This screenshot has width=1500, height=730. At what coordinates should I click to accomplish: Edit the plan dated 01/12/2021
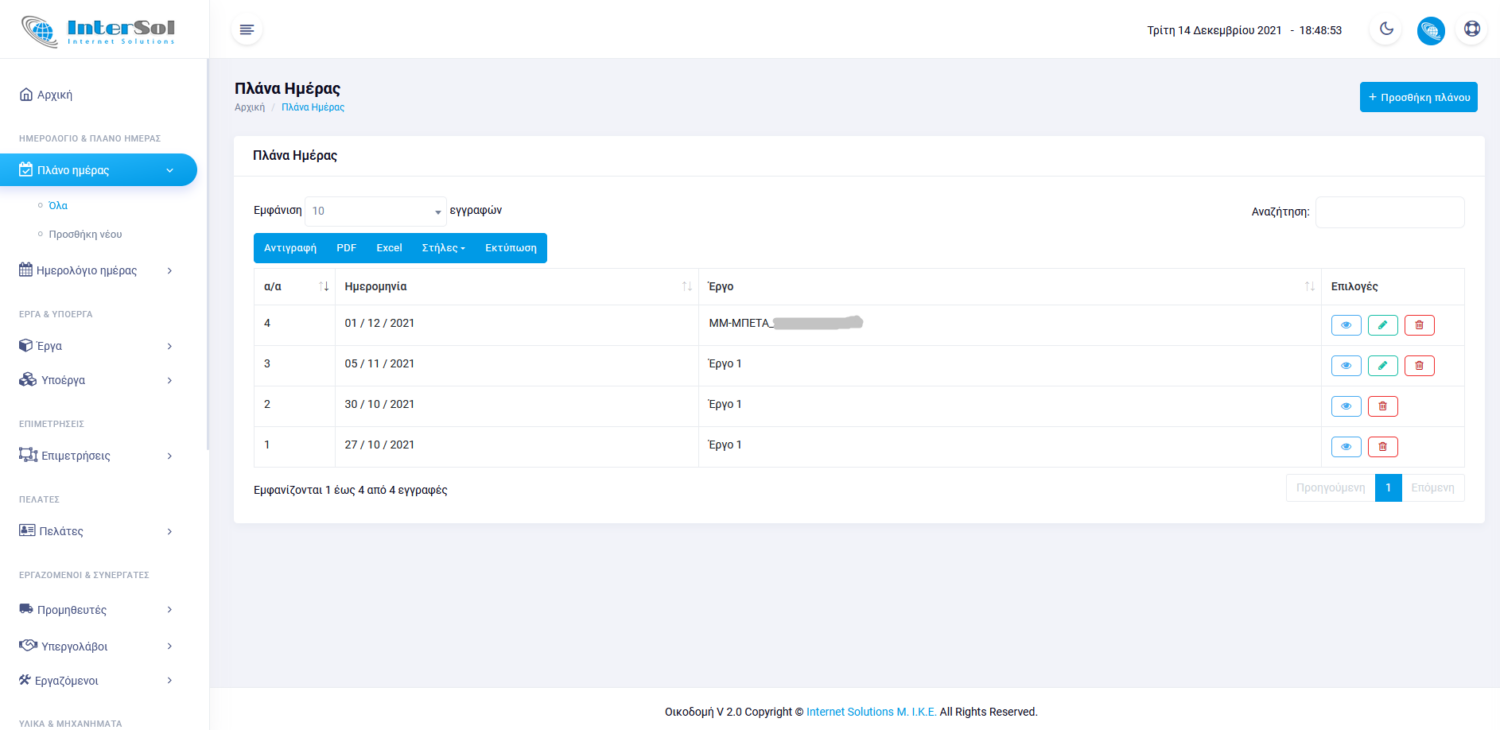1382,325
